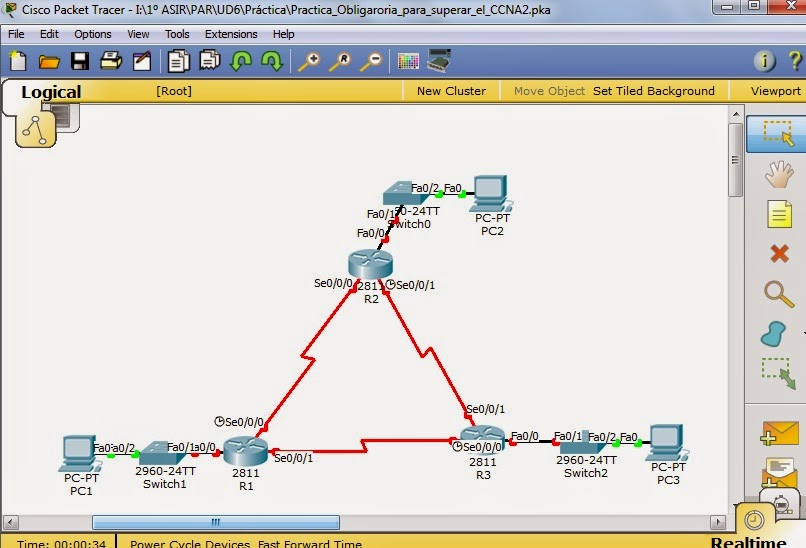Image resolution: width=806 pixels, height=548 pixels.
Task: Click the Save floppy disk icon
Action: click(x=80, y=61)
